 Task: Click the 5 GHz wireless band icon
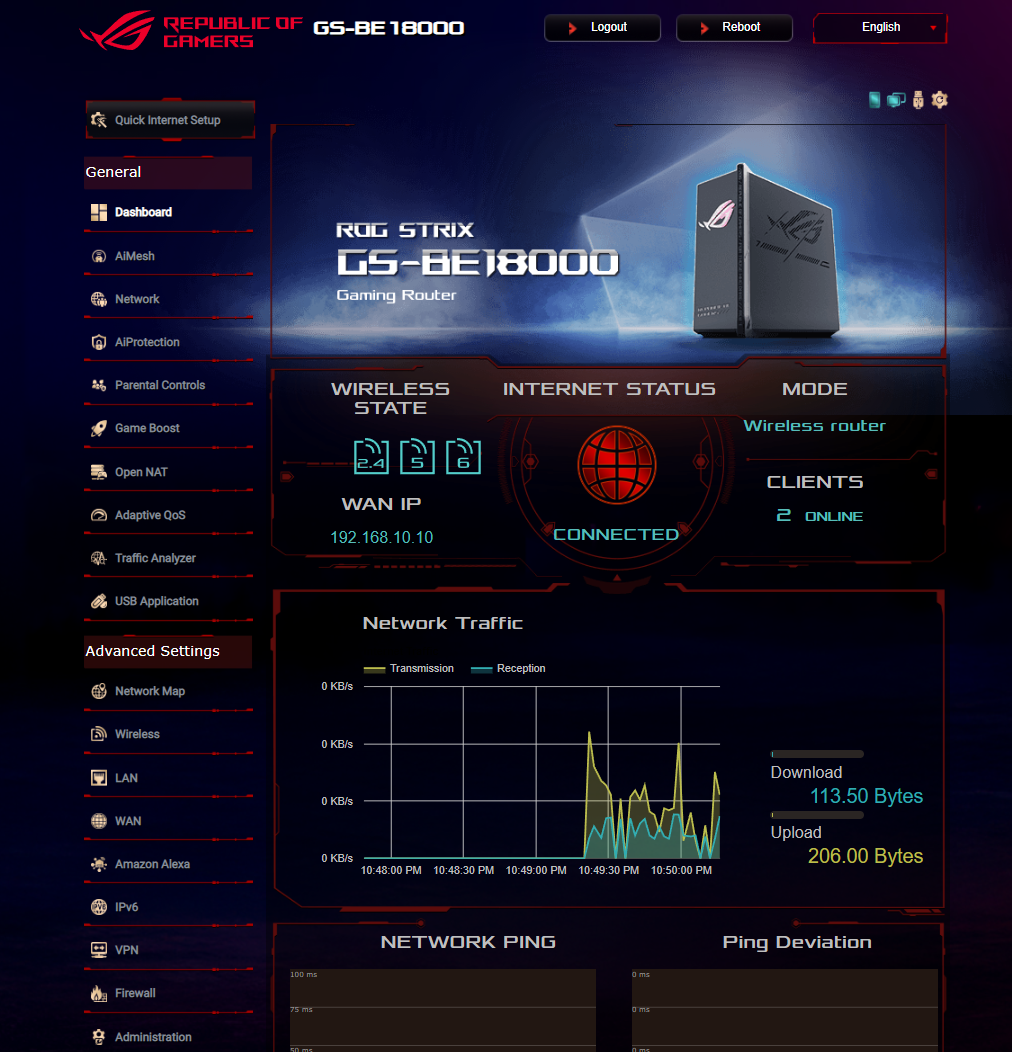click(x=417, y=457)
